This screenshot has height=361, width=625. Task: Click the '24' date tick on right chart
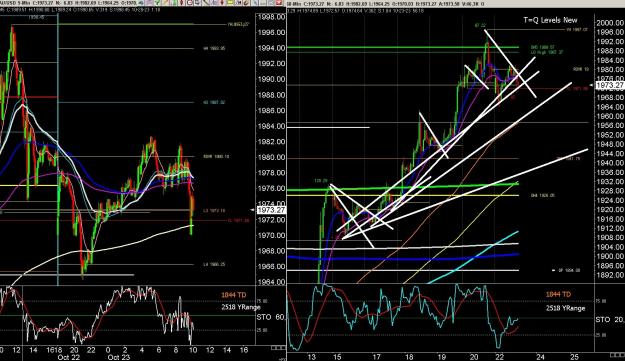point(540,357)
